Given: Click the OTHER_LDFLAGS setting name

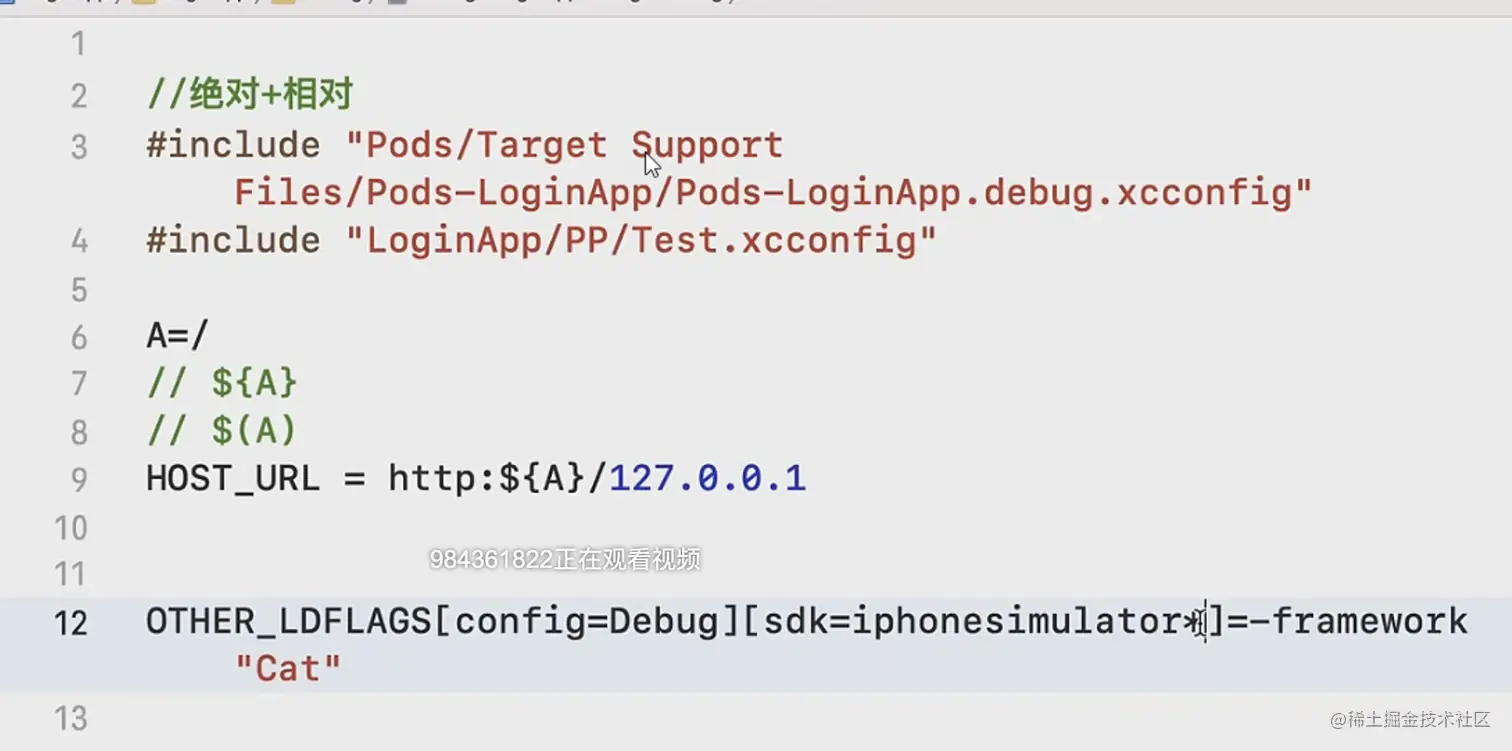Looking at the screenshot, I should 289,622.
